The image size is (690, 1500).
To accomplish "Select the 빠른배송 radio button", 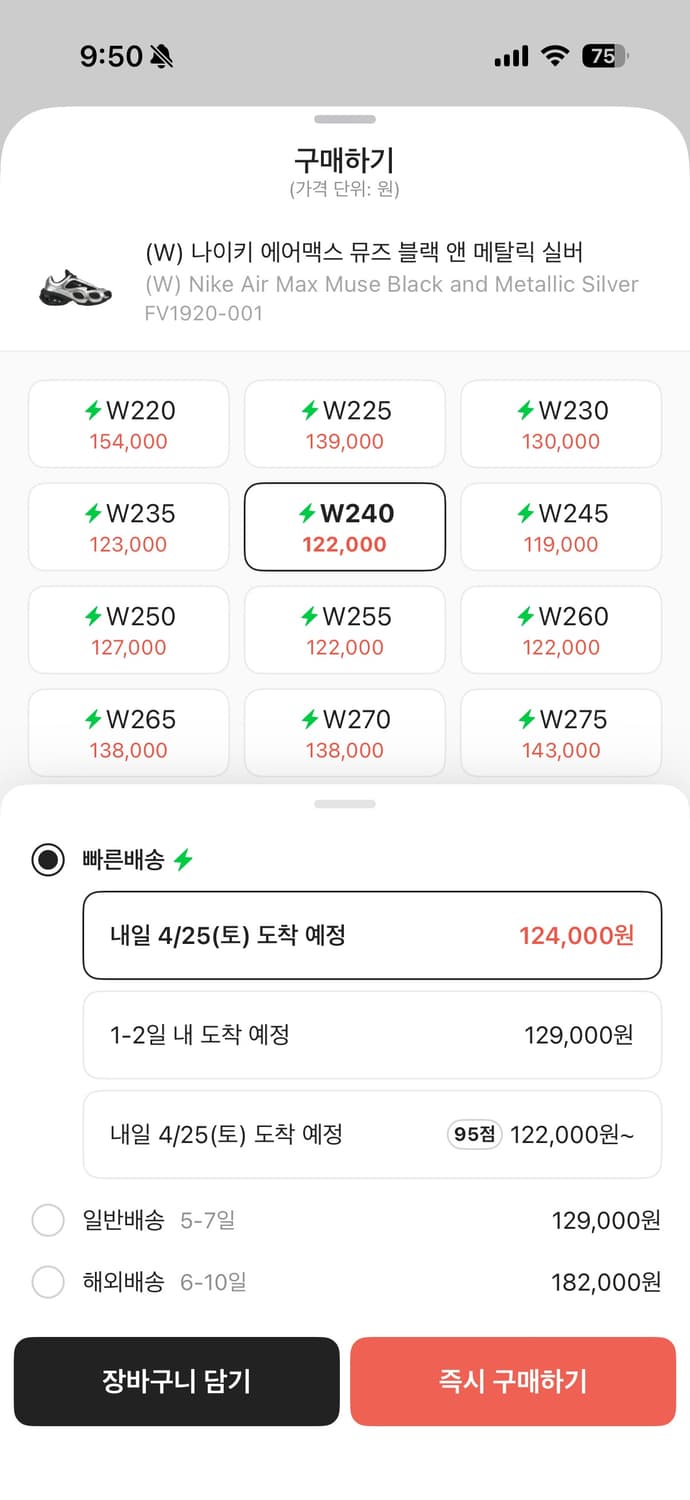I will (x=48, y=859).
